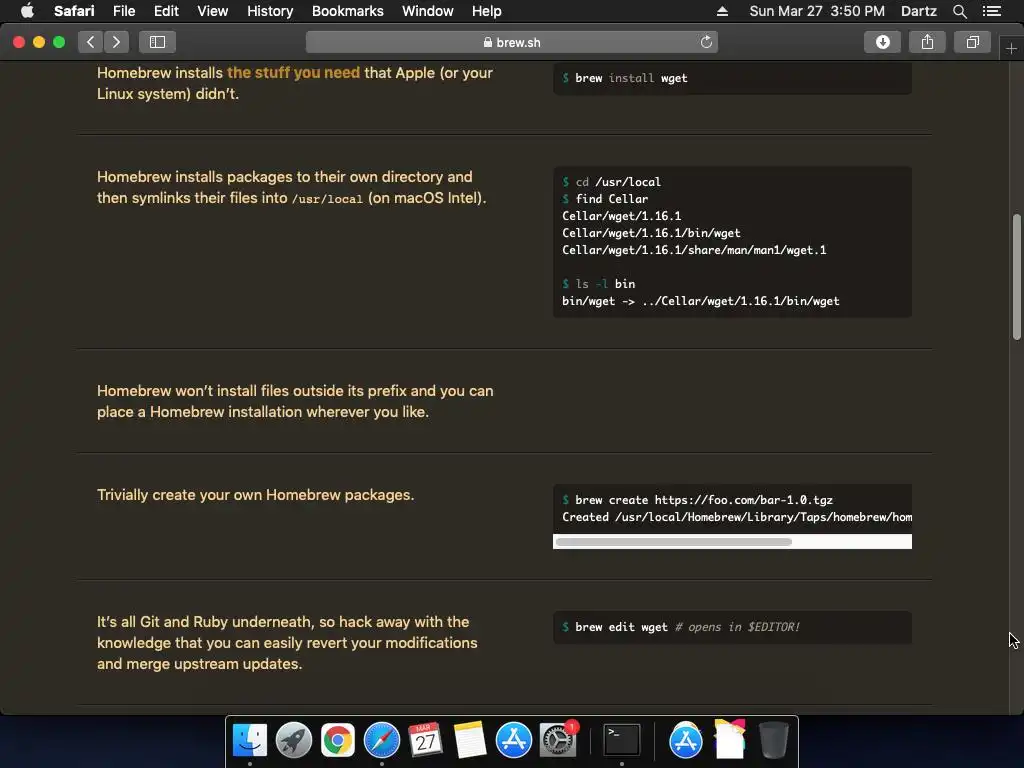Show all tabs overview
Screen dimensions: 1024x768
pyautogui.click(x=972, y=42)
